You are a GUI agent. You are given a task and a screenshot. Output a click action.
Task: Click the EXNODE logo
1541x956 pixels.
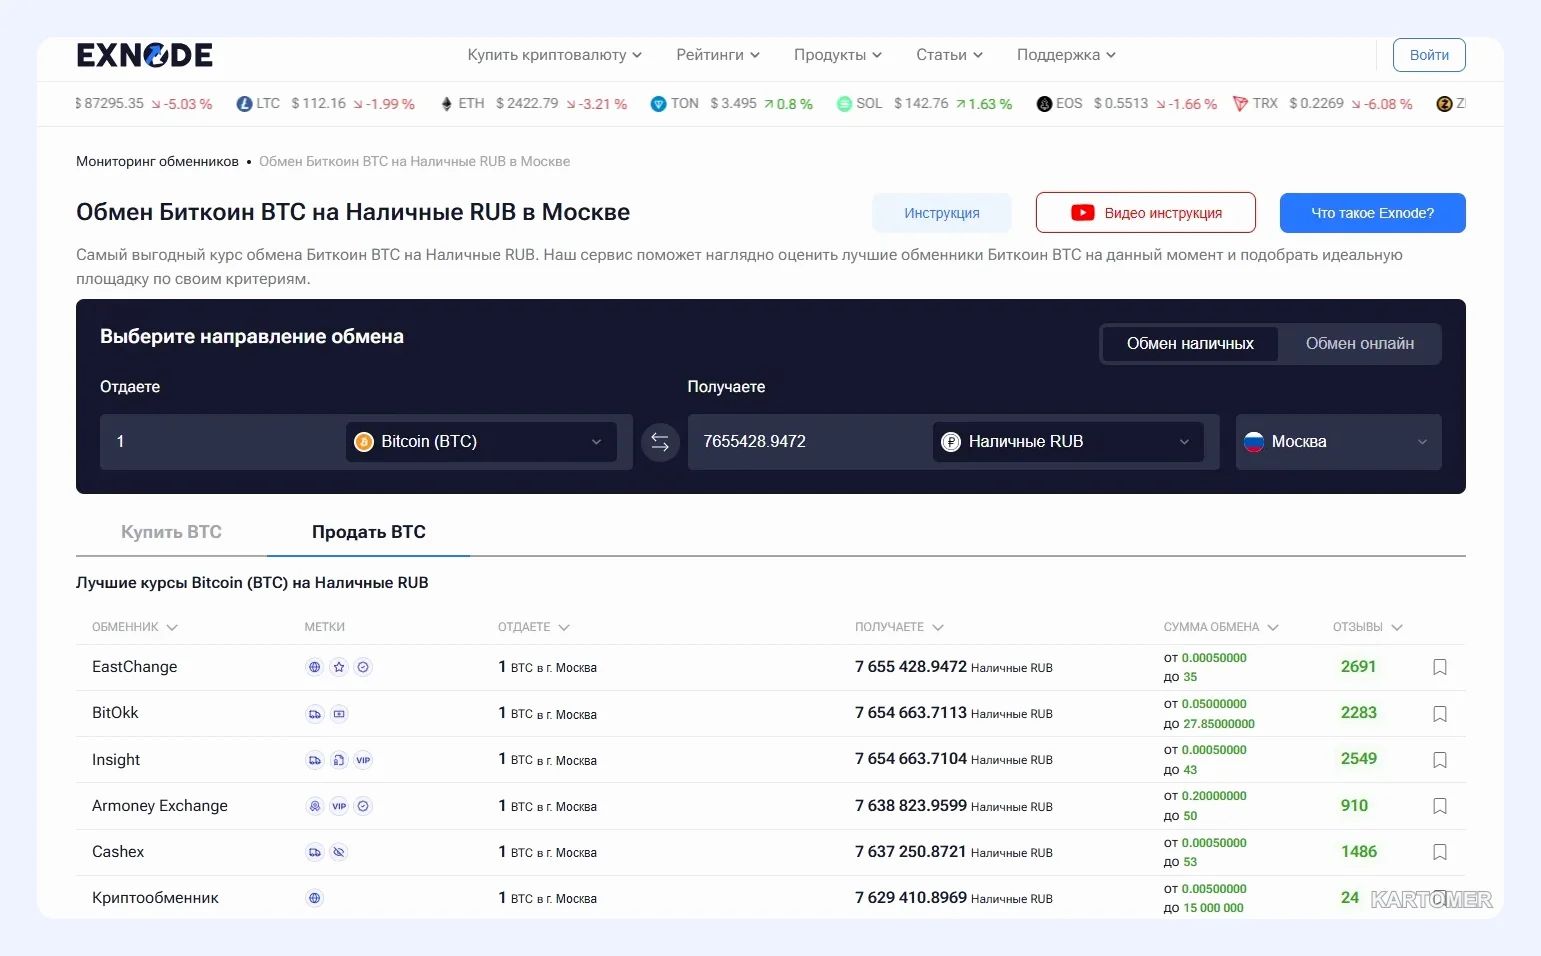(145, 55)
